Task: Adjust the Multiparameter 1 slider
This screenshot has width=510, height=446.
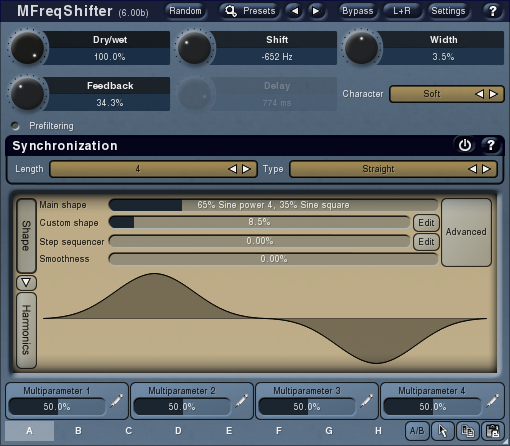Action: [x=57, y=407]
